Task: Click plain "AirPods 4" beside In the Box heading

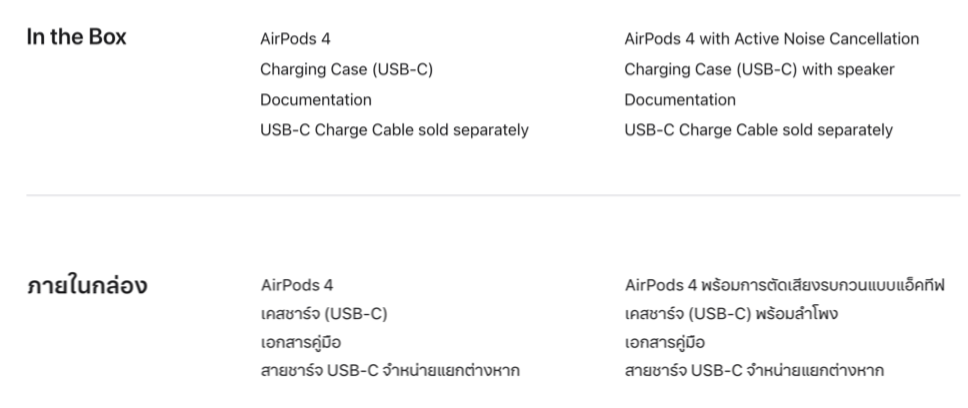Action: click(295, 40)
